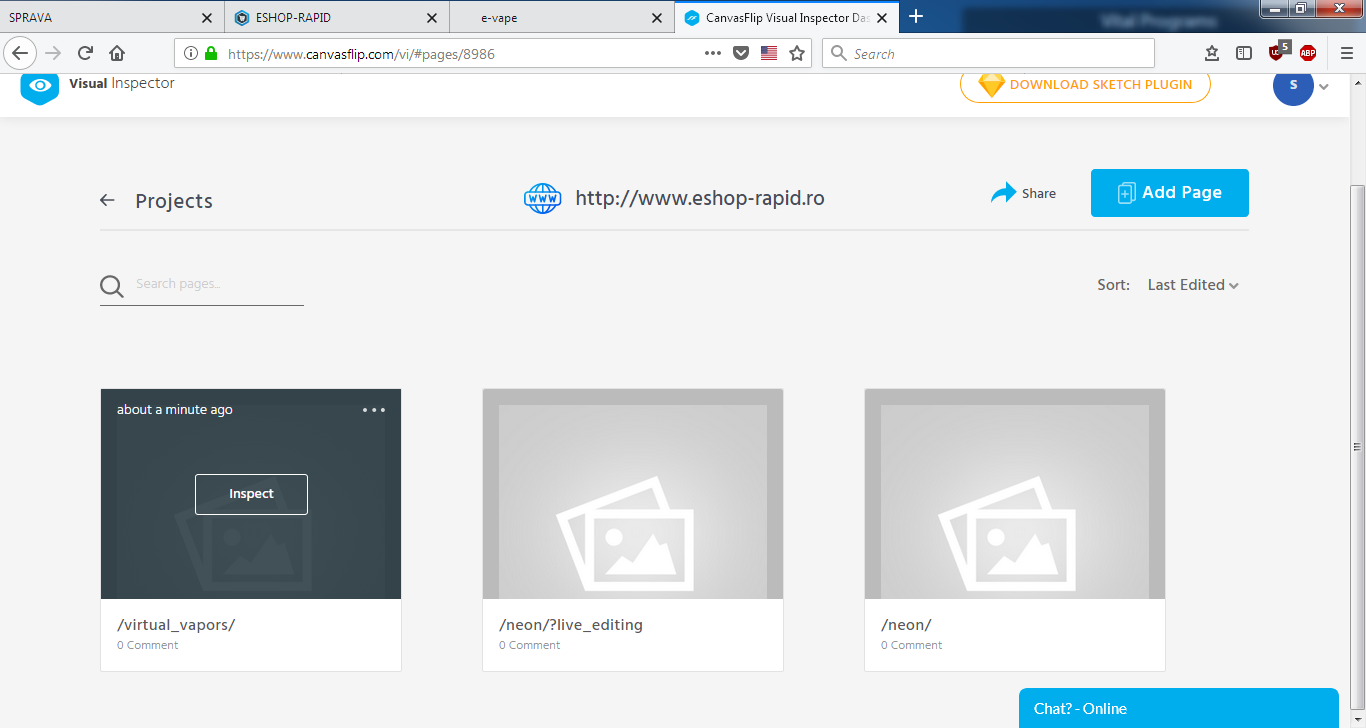Click the Download Sketch Plugin button
Image resolution: width=1366 pixels, height=728 pixels.
click(1085, 85)
